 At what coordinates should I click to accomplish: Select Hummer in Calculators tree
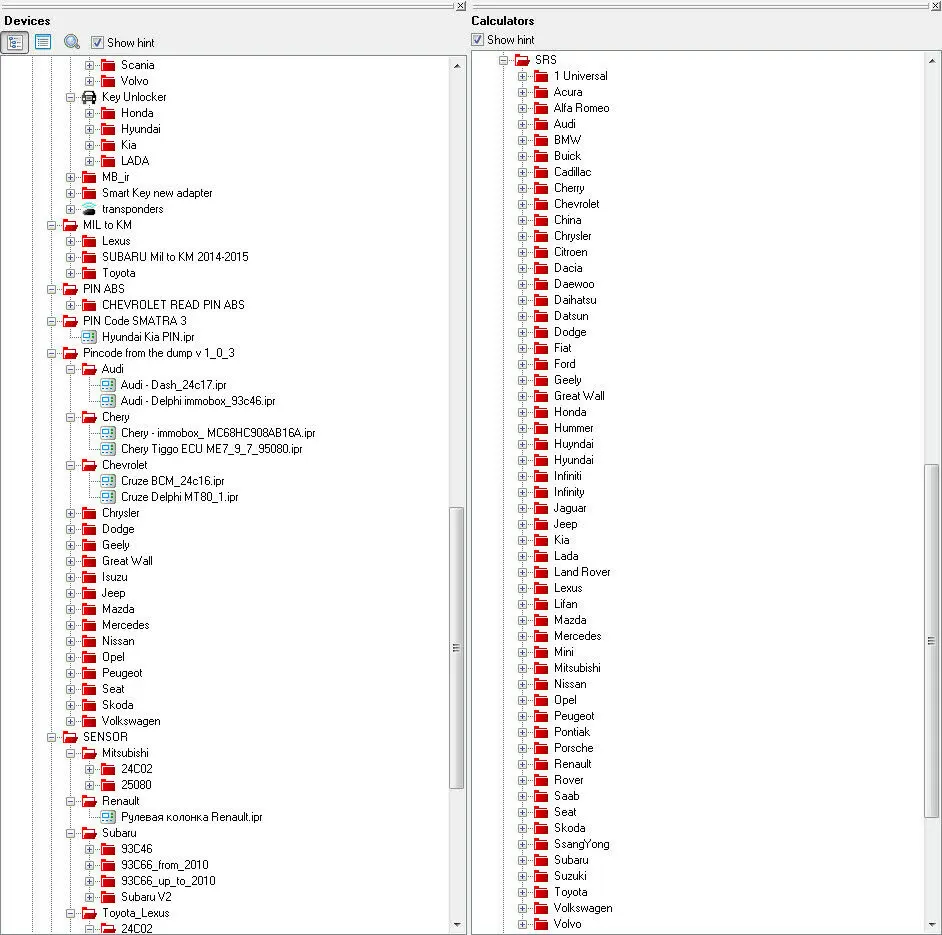pyautogui.click(x=573, y=428)
